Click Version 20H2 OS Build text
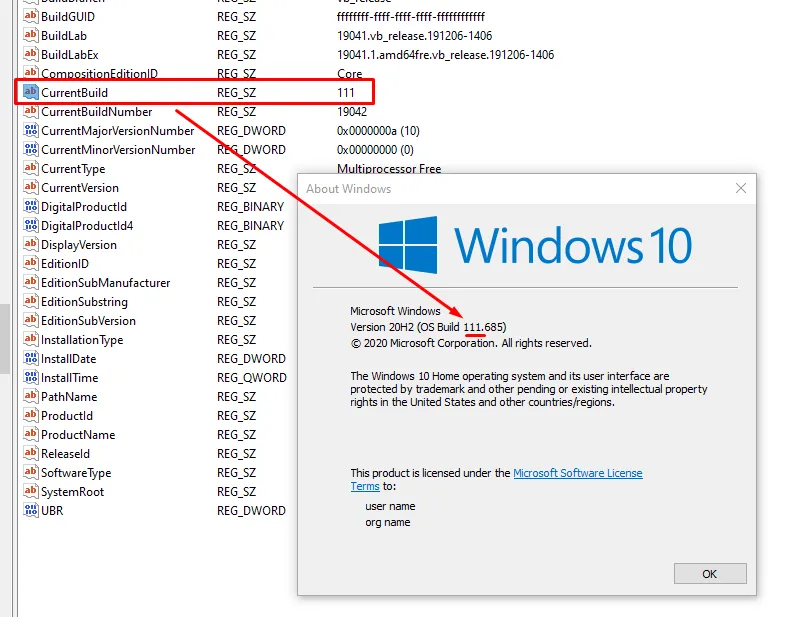The width and height of the screenshot is (798, 617). (x=428, y=327)
